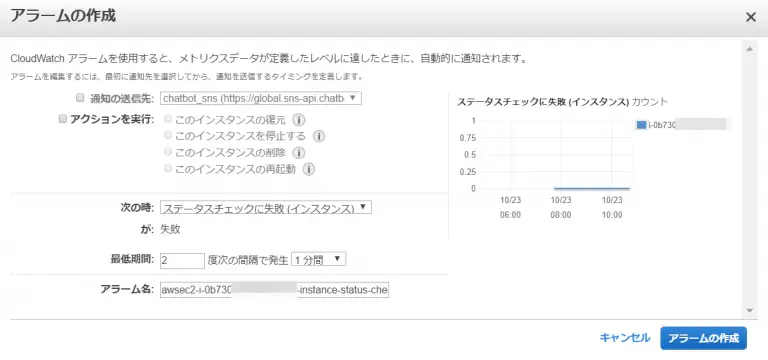Enable the アクションを実行 checkbox
768x360 pixels.
(62, 119)
